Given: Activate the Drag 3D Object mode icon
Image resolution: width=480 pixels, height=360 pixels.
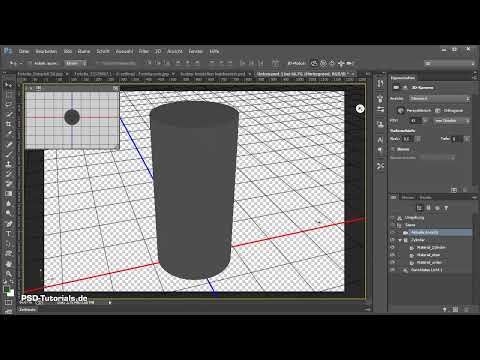Looking at the screenshot, I should tap(332, 63).
